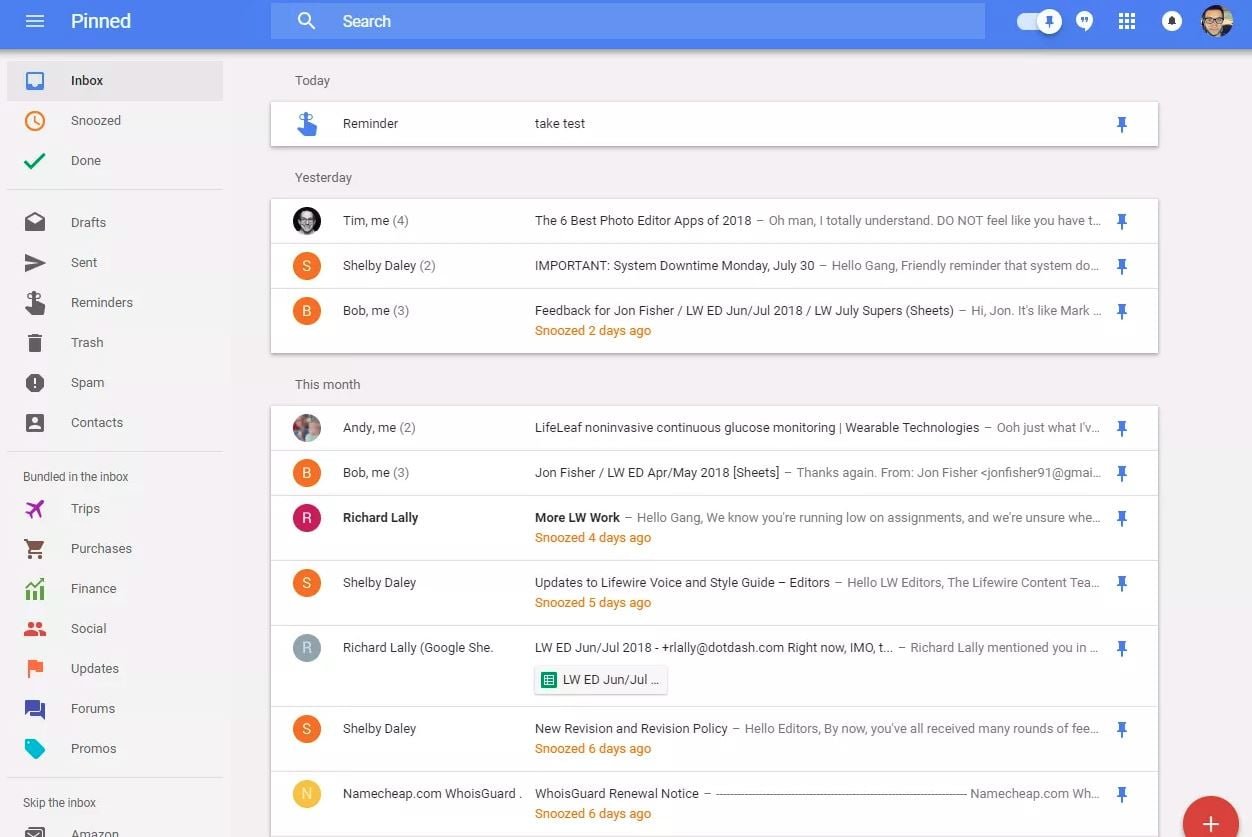Image resolution: width=1252 pixels, height=837 pixels.
Task: Toggle the pinned items switch
Action: click(x=1039, y=21)
